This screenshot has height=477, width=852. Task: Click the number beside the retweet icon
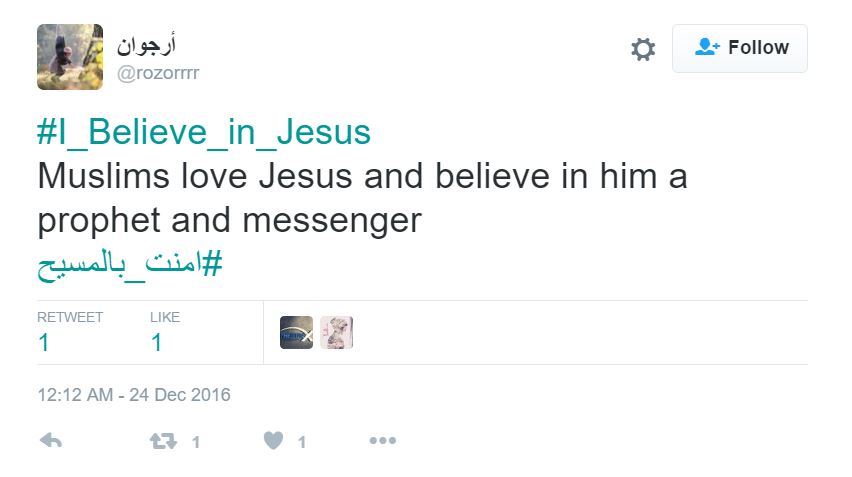[196, 442]
